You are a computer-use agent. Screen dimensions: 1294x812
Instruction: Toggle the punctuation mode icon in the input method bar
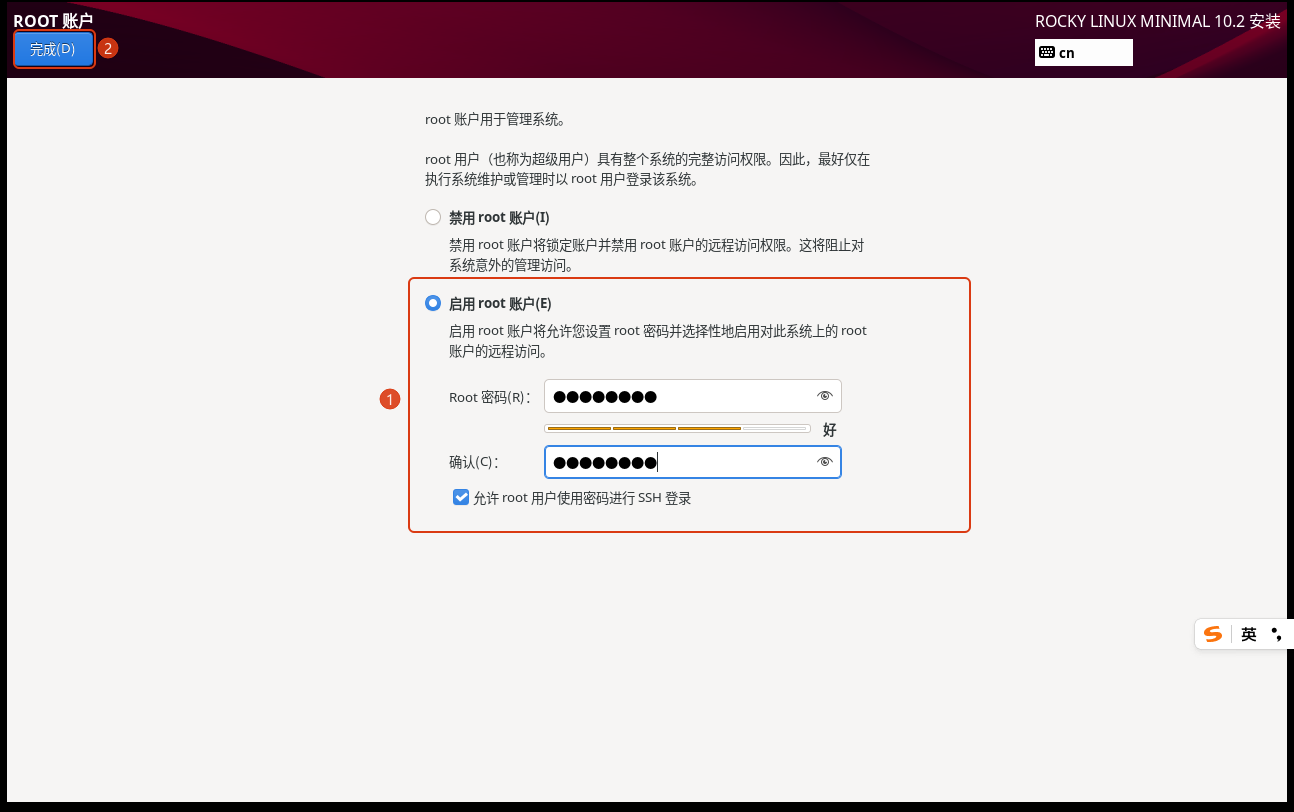[x=1276, y=634]
